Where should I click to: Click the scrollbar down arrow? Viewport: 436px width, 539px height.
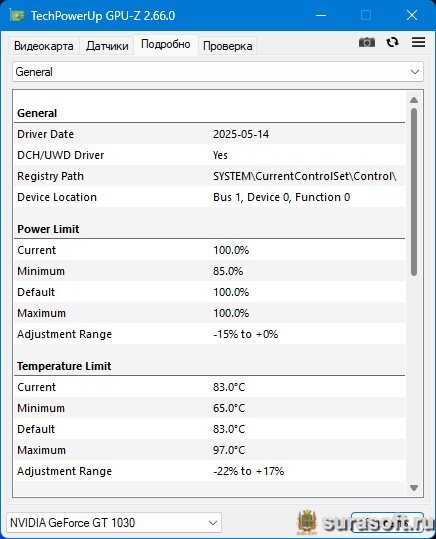pos(414,488)
